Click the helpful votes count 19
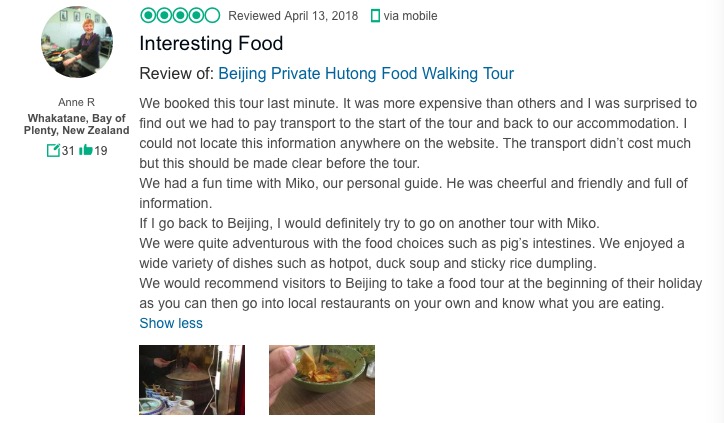 tap(101, 151)
